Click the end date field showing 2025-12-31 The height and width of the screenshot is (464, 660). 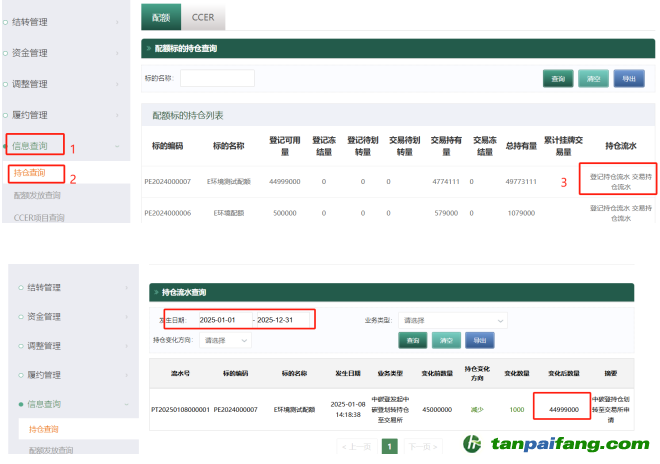[282, 320]
